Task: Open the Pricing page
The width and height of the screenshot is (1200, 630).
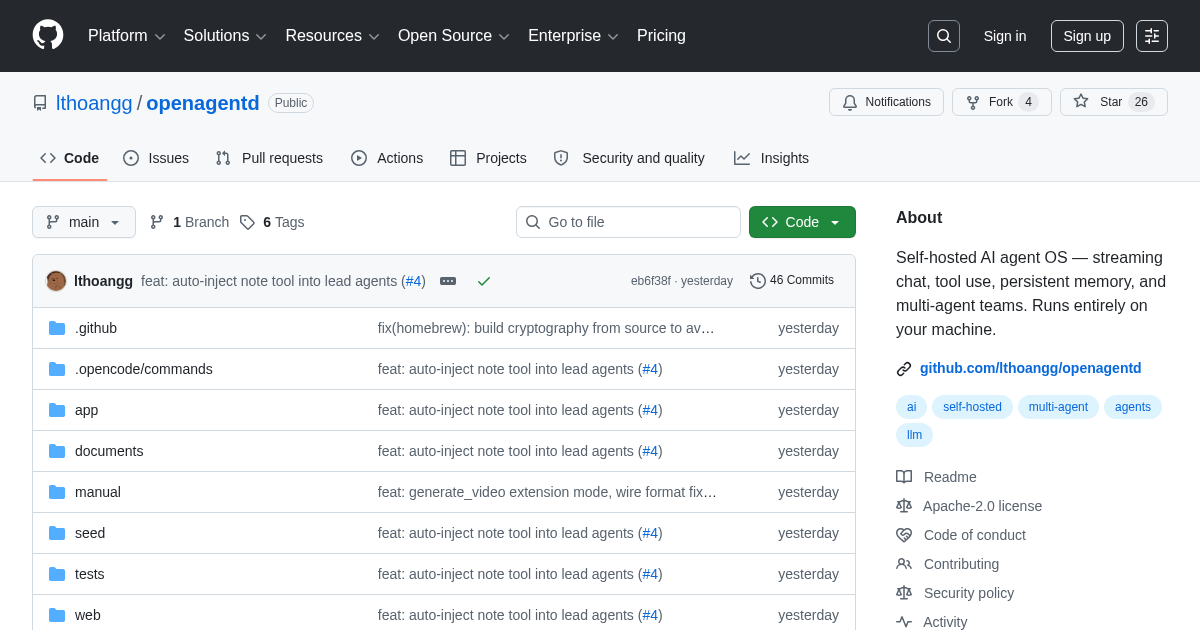Action: (x=661, y=36)
